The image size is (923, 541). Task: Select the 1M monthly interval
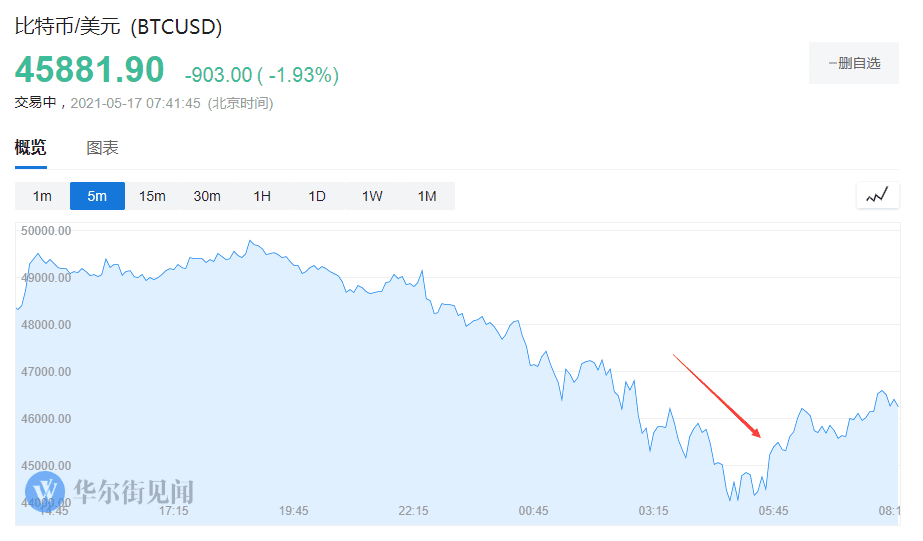click(x=427, y=196)
